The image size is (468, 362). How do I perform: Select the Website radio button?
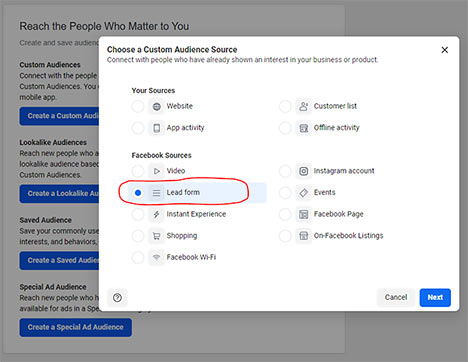(138, 106)
